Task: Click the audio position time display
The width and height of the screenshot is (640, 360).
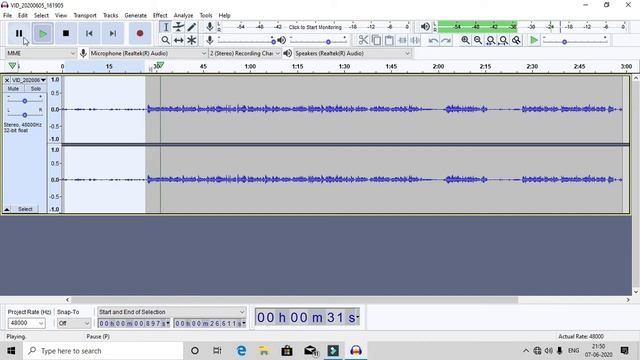Action: tap(307, 317)
